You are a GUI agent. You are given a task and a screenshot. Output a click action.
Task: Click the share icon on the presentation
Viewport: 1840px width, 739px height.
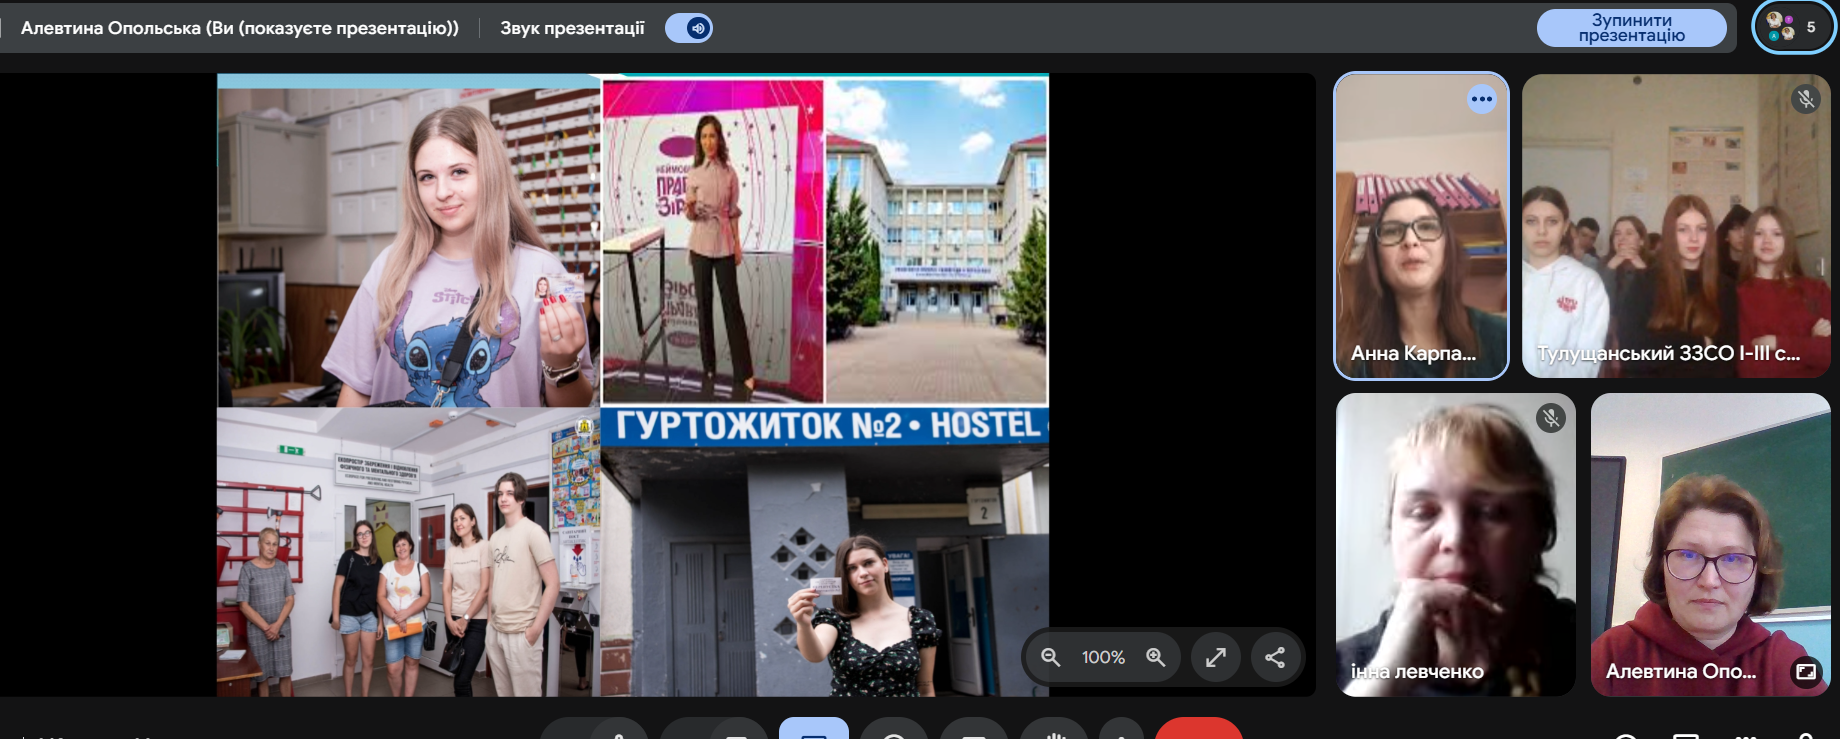point(1275,657)
